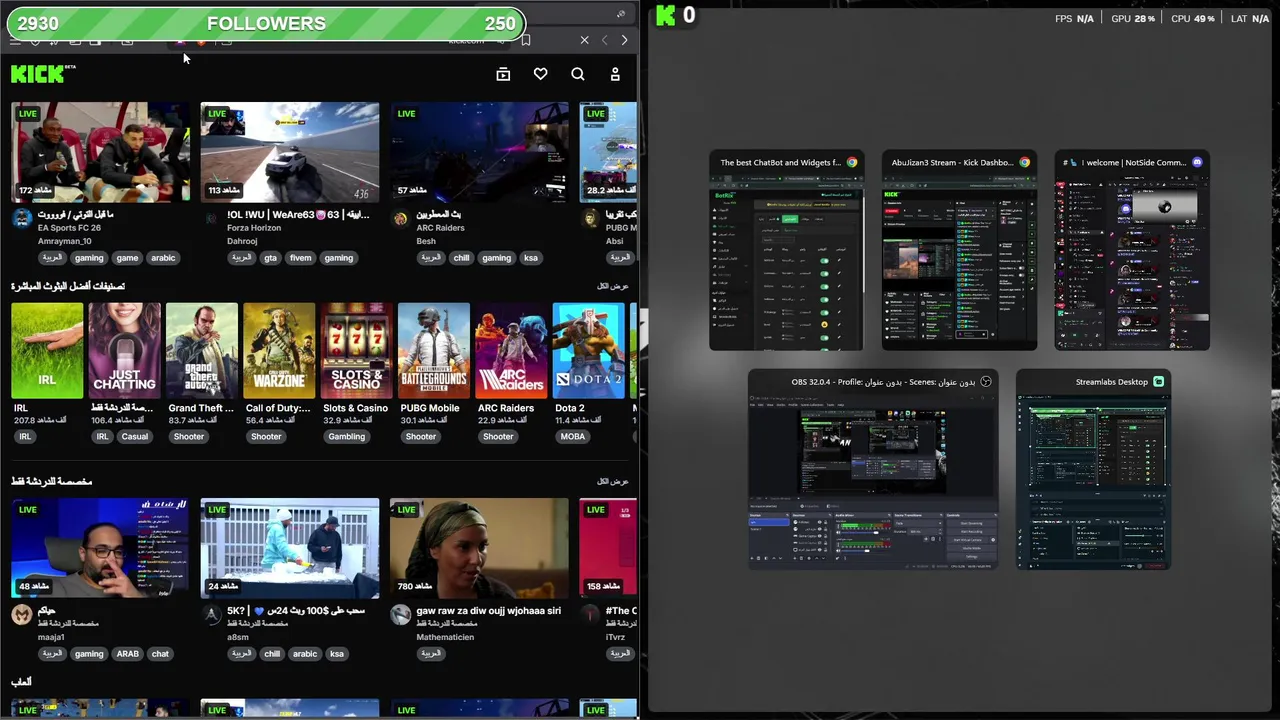Click the GPU 28% readout in the overlay
The image size is (1280, 720).
point(1133,19)
